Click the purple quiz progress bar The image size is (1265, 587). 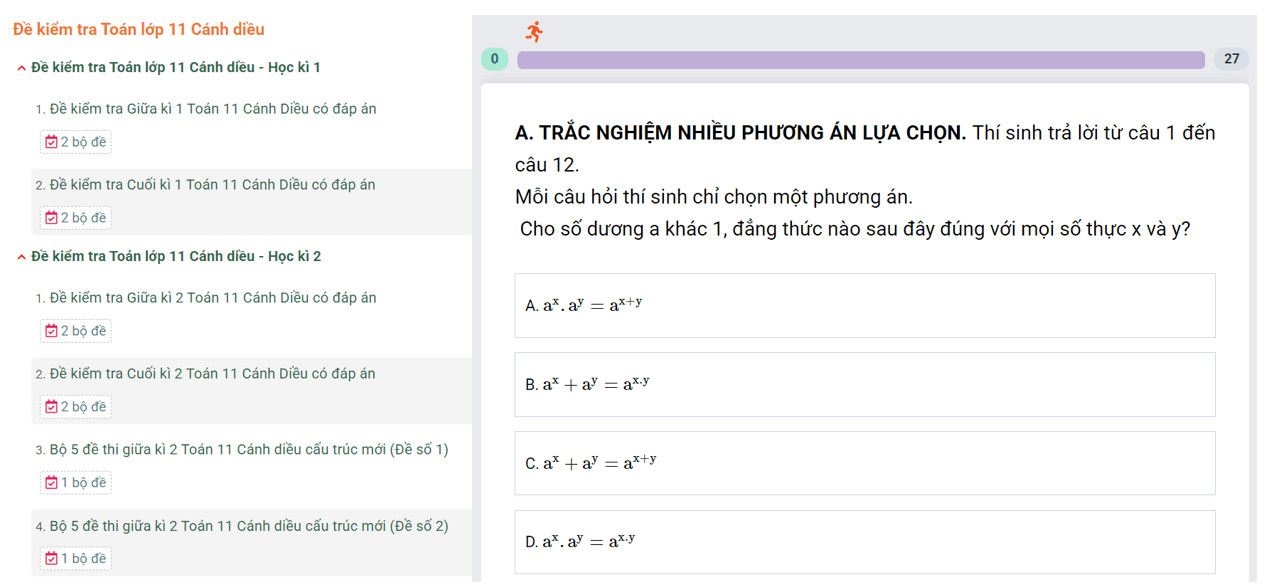860,60
